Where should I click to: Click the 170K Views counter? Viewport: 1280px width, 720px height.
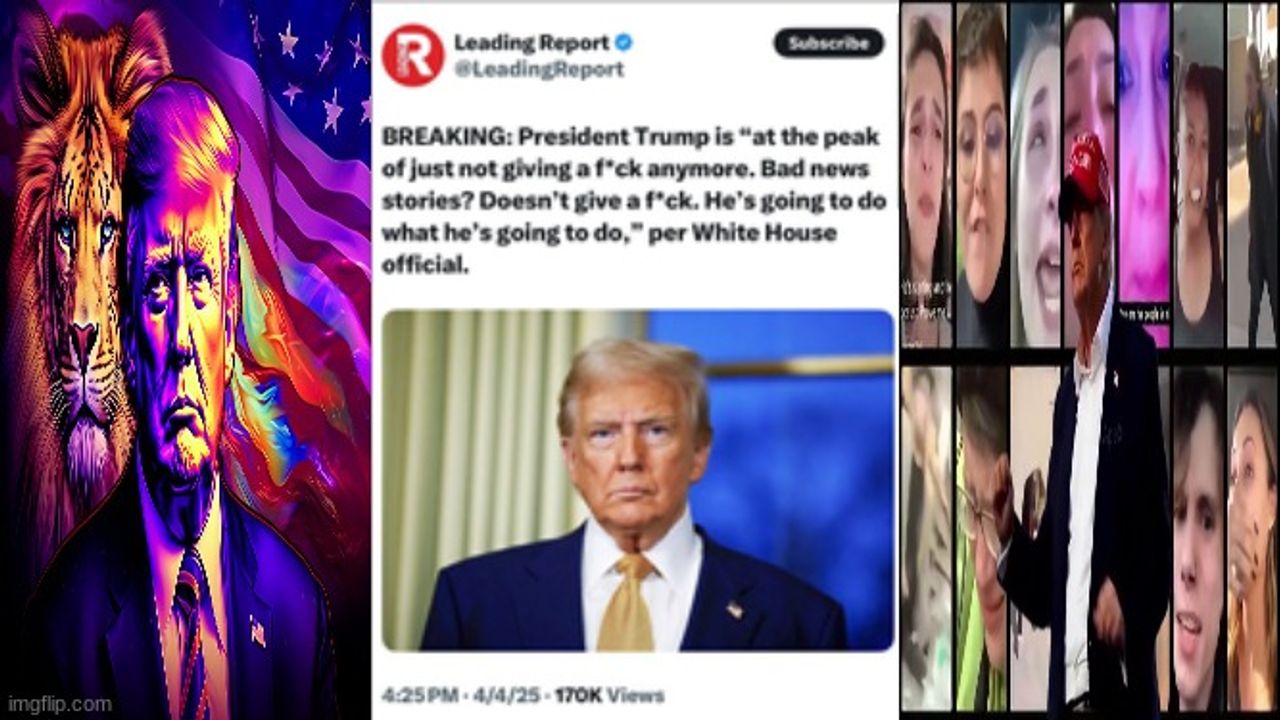pyautogui.click(x=609, y=695)
